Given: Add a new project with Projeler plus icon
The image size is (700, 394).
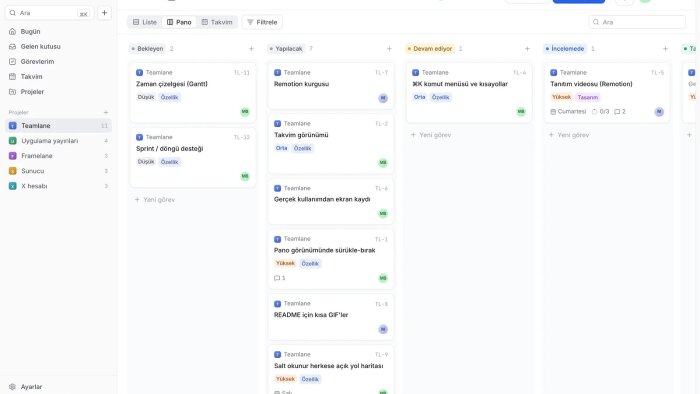Looking at the screenshot, I should [x=106, y=112].
